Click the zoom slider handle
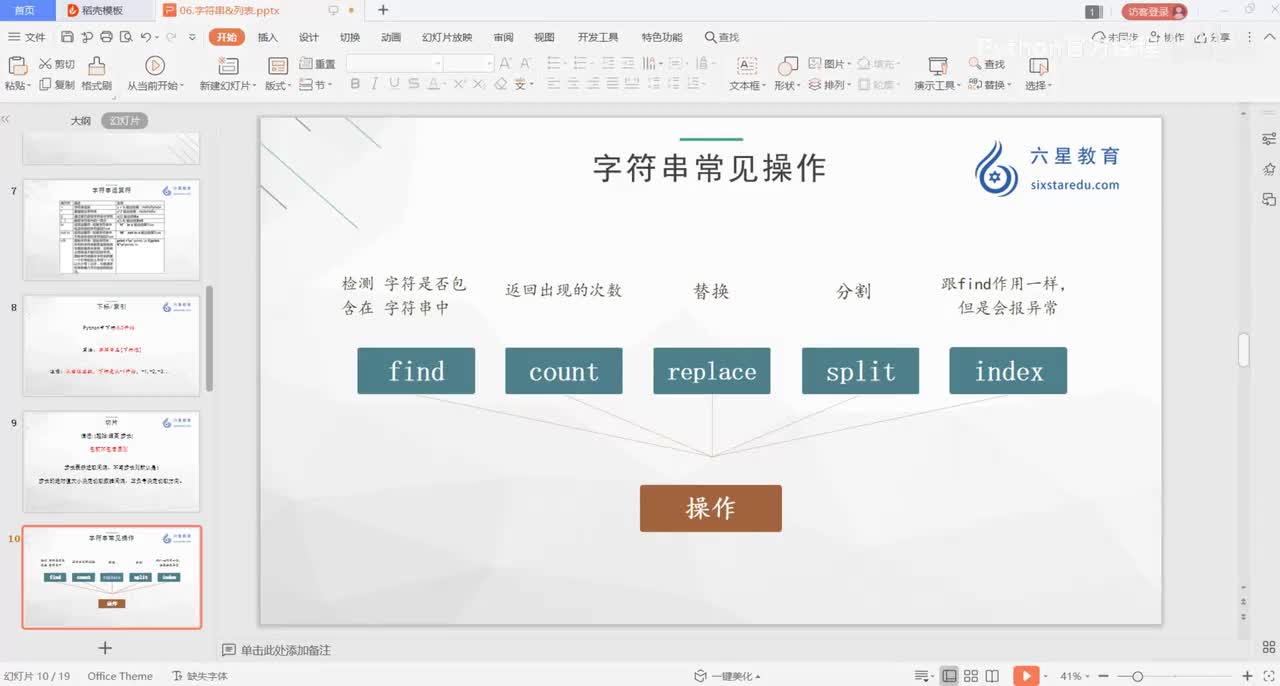Image resolution: width=1280 pixels, height=686 pixels. click(1137, 676)
